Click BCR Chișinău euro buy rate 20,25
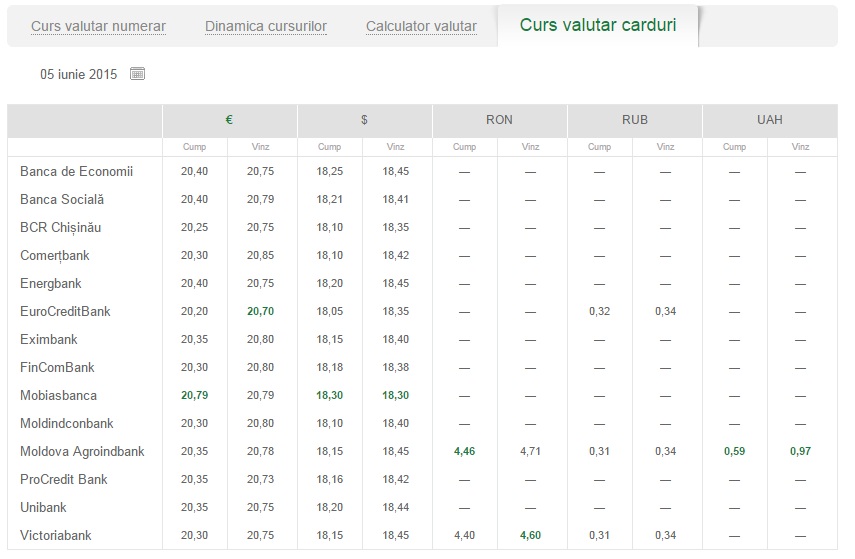This screenshot has width=855, height=559. (195, 227)
